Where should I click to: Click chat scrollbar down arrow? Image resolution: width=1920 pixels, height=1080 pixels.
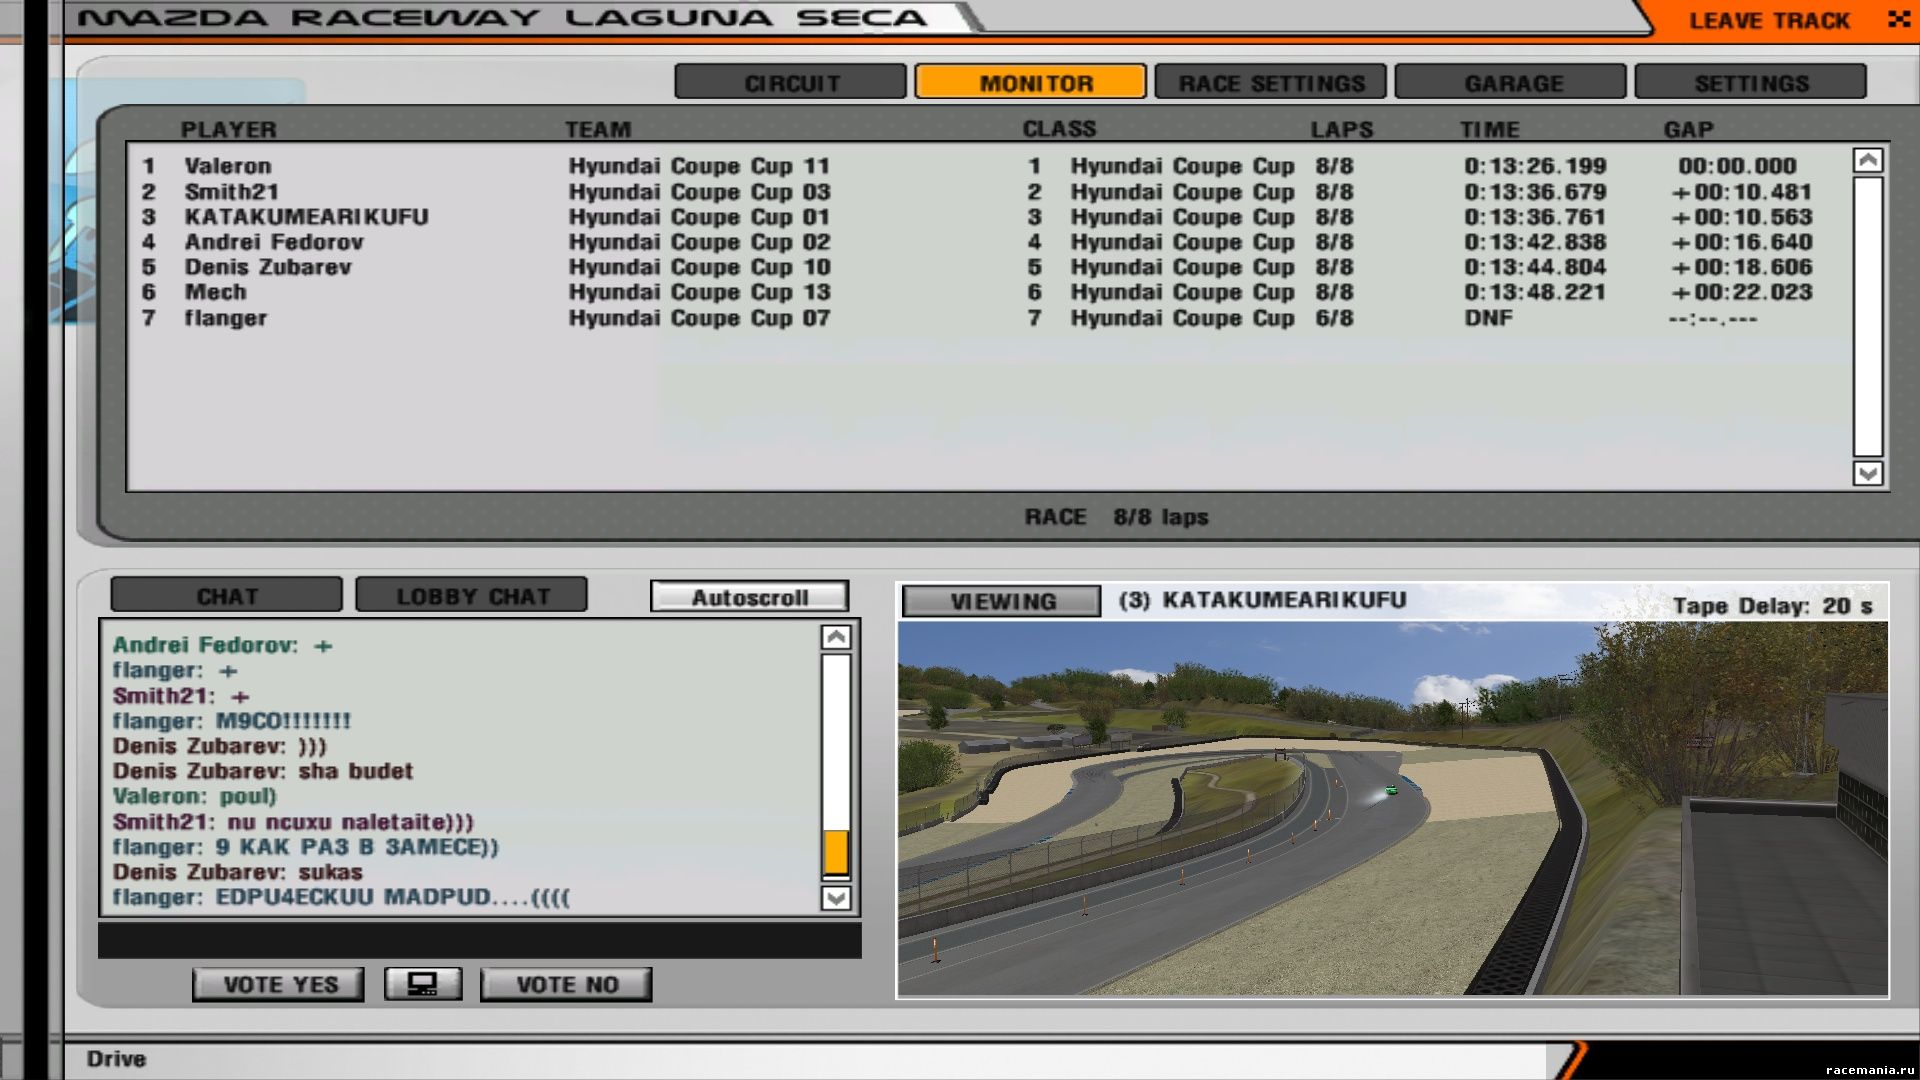[x=836, y=898]
